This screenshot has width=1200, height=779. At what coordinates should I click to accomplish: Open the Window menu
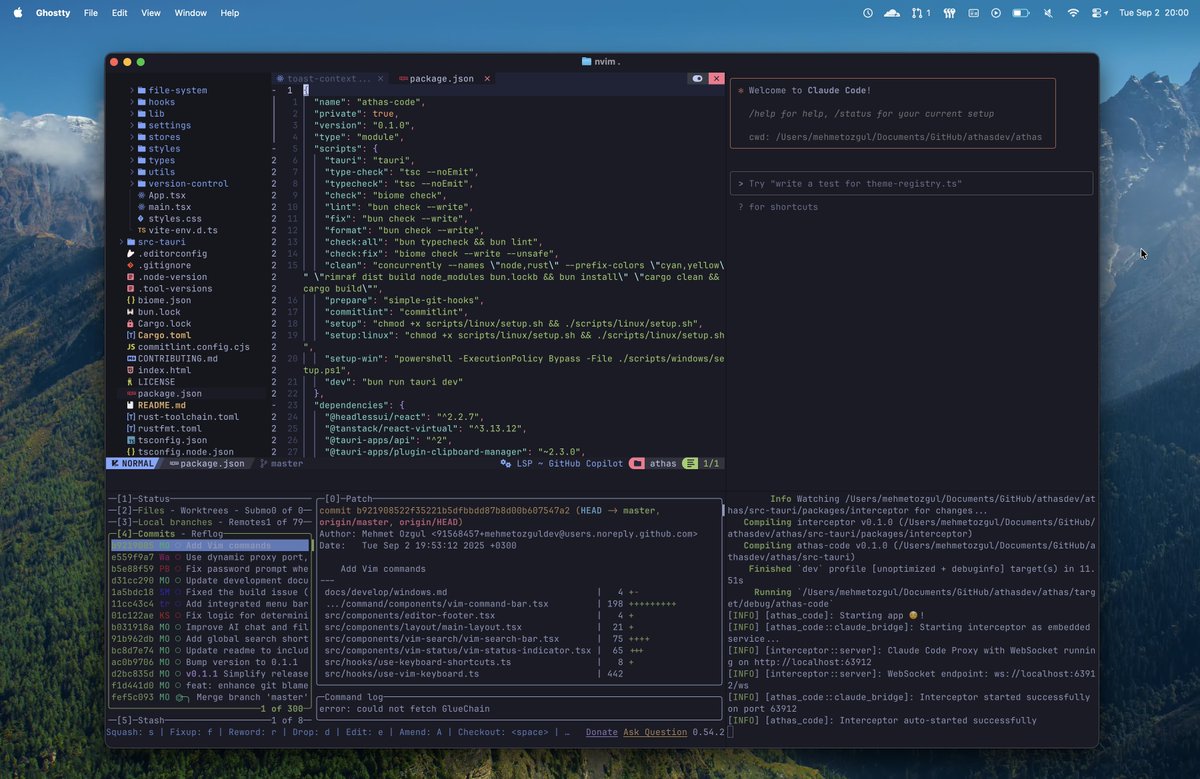point(191,13)
